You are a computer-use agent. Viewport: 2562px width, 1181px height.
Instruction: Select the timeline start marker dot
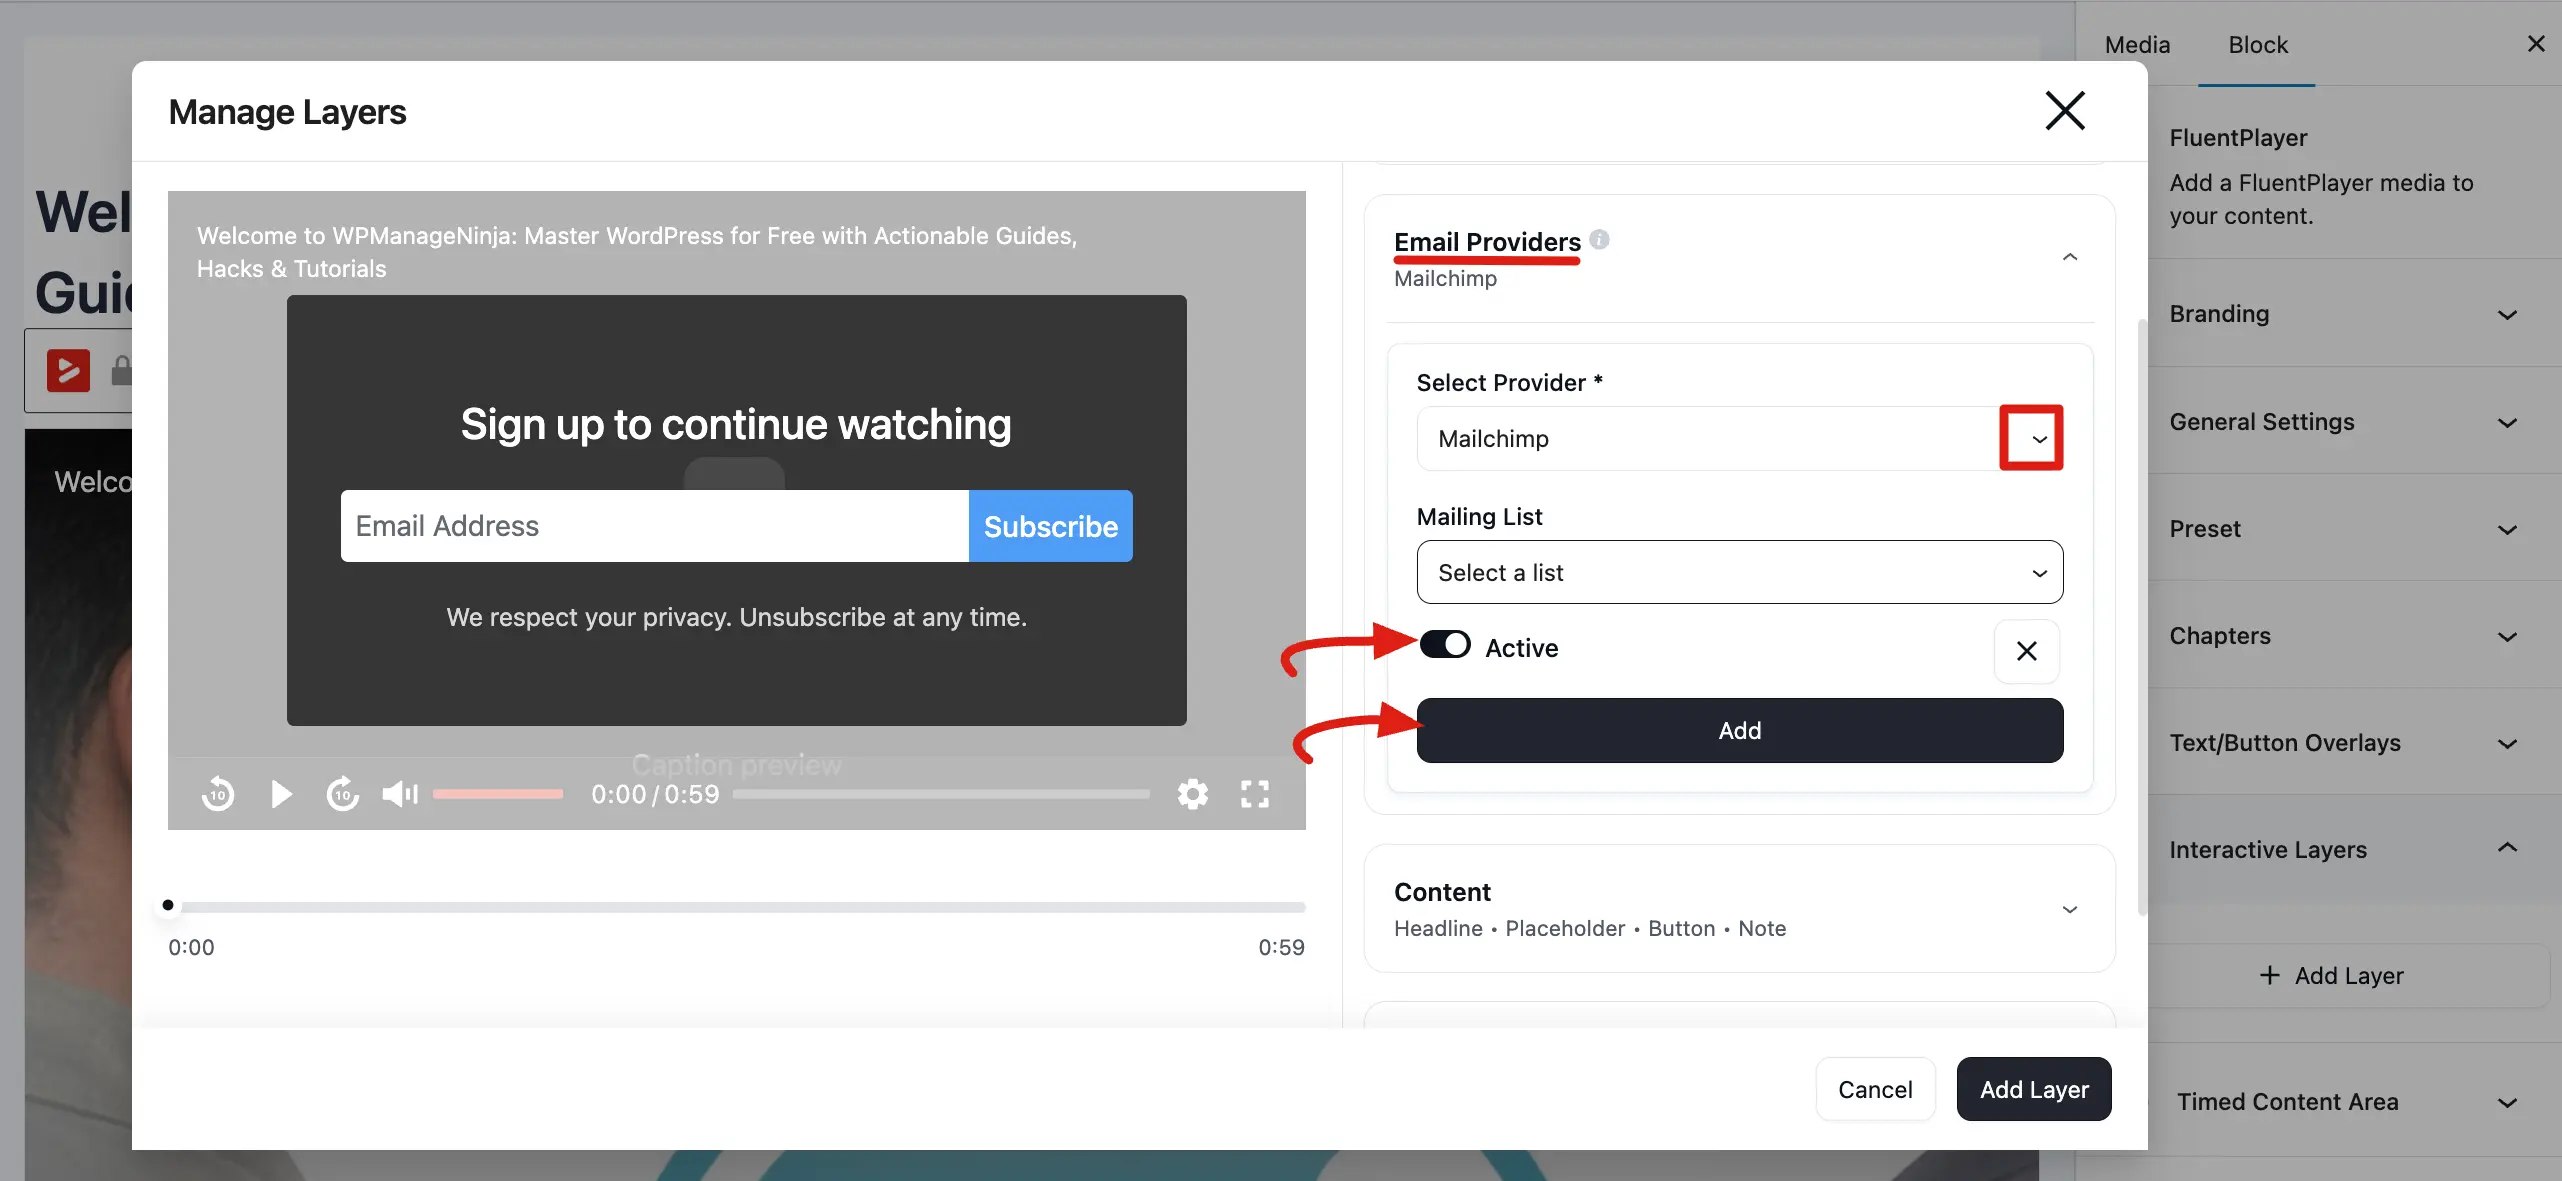point(168,905)
